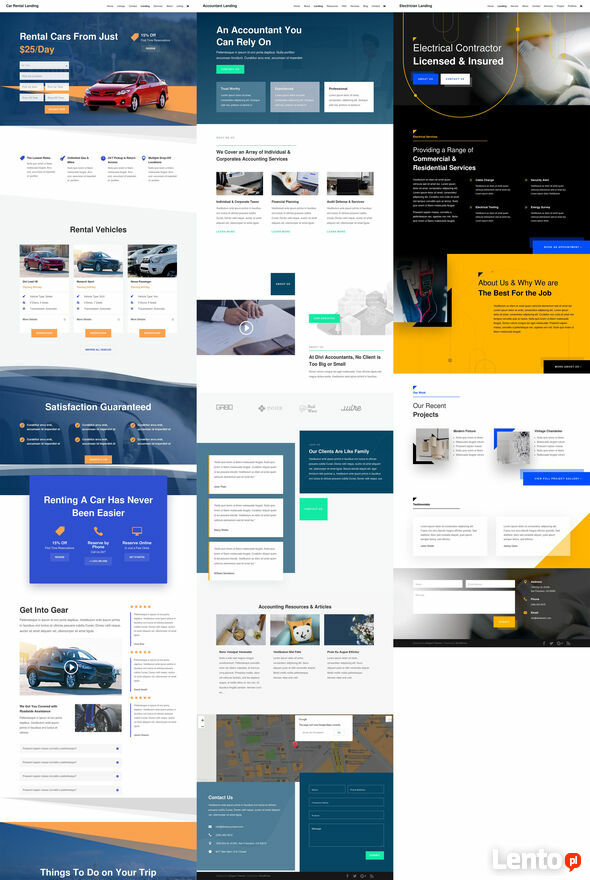Open Twitter icon in electrician page footer
Screen dimensions: 590x880
[551, 643]
